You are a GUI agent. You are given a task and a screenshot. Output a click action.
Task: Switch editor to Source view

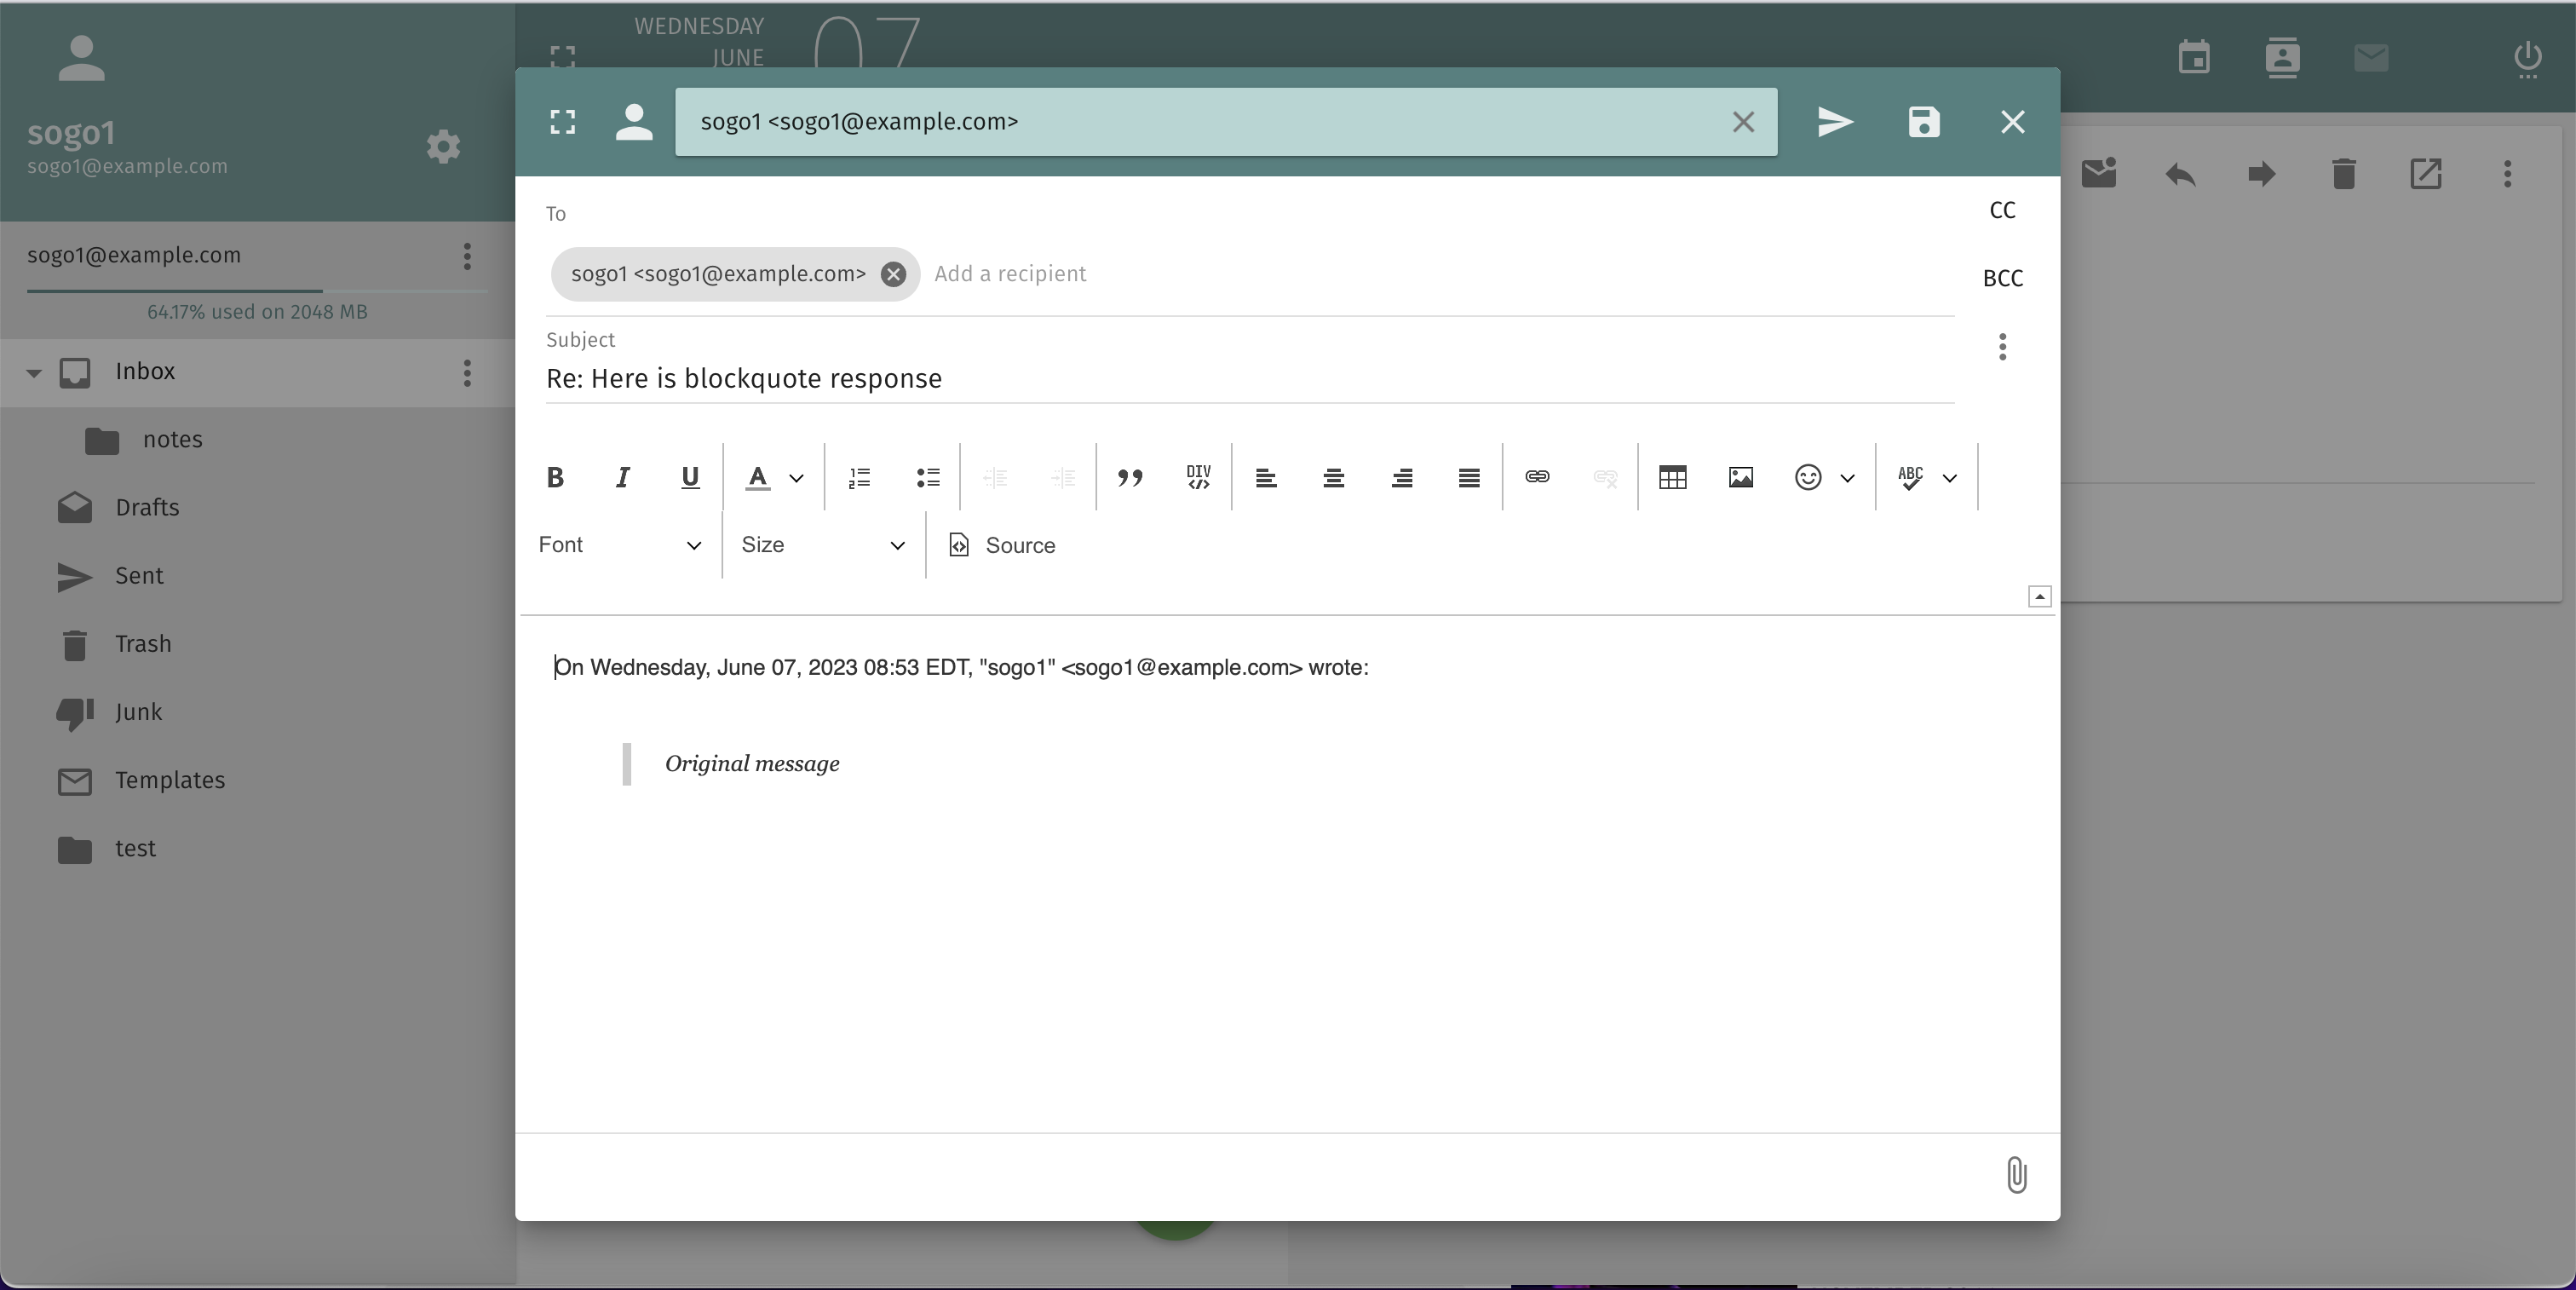1002,545
